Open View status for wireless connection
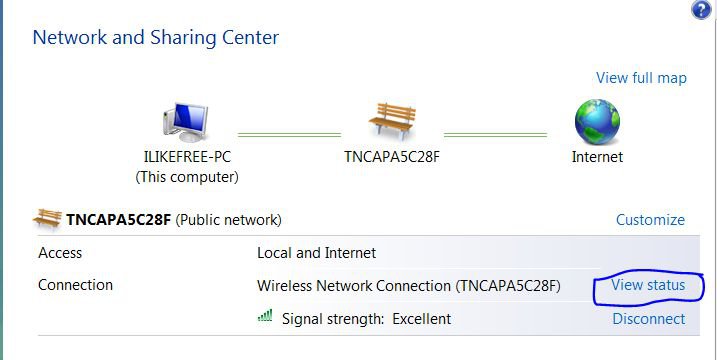This screenshot has height=360, width=717. [x=648, y=285]
